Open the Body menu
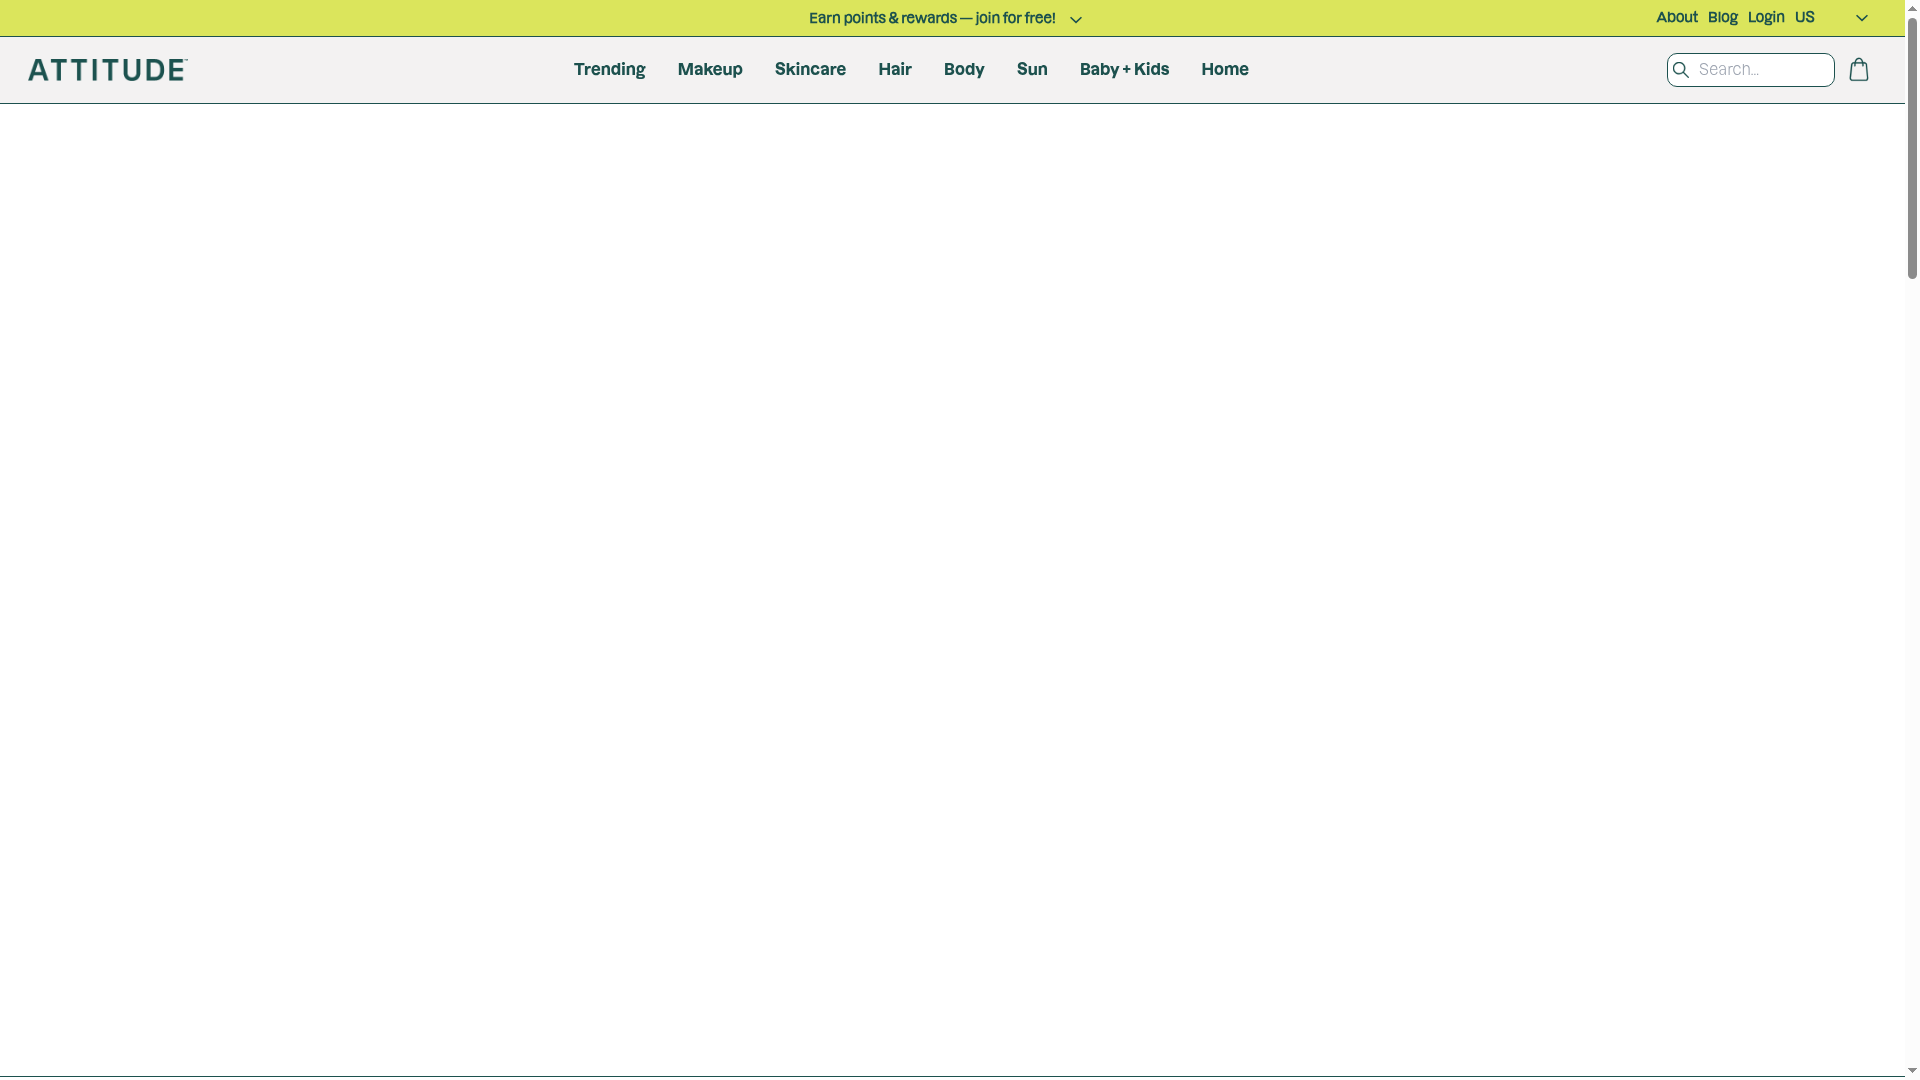1920x1080 pixels. click(x=963, y=69)
